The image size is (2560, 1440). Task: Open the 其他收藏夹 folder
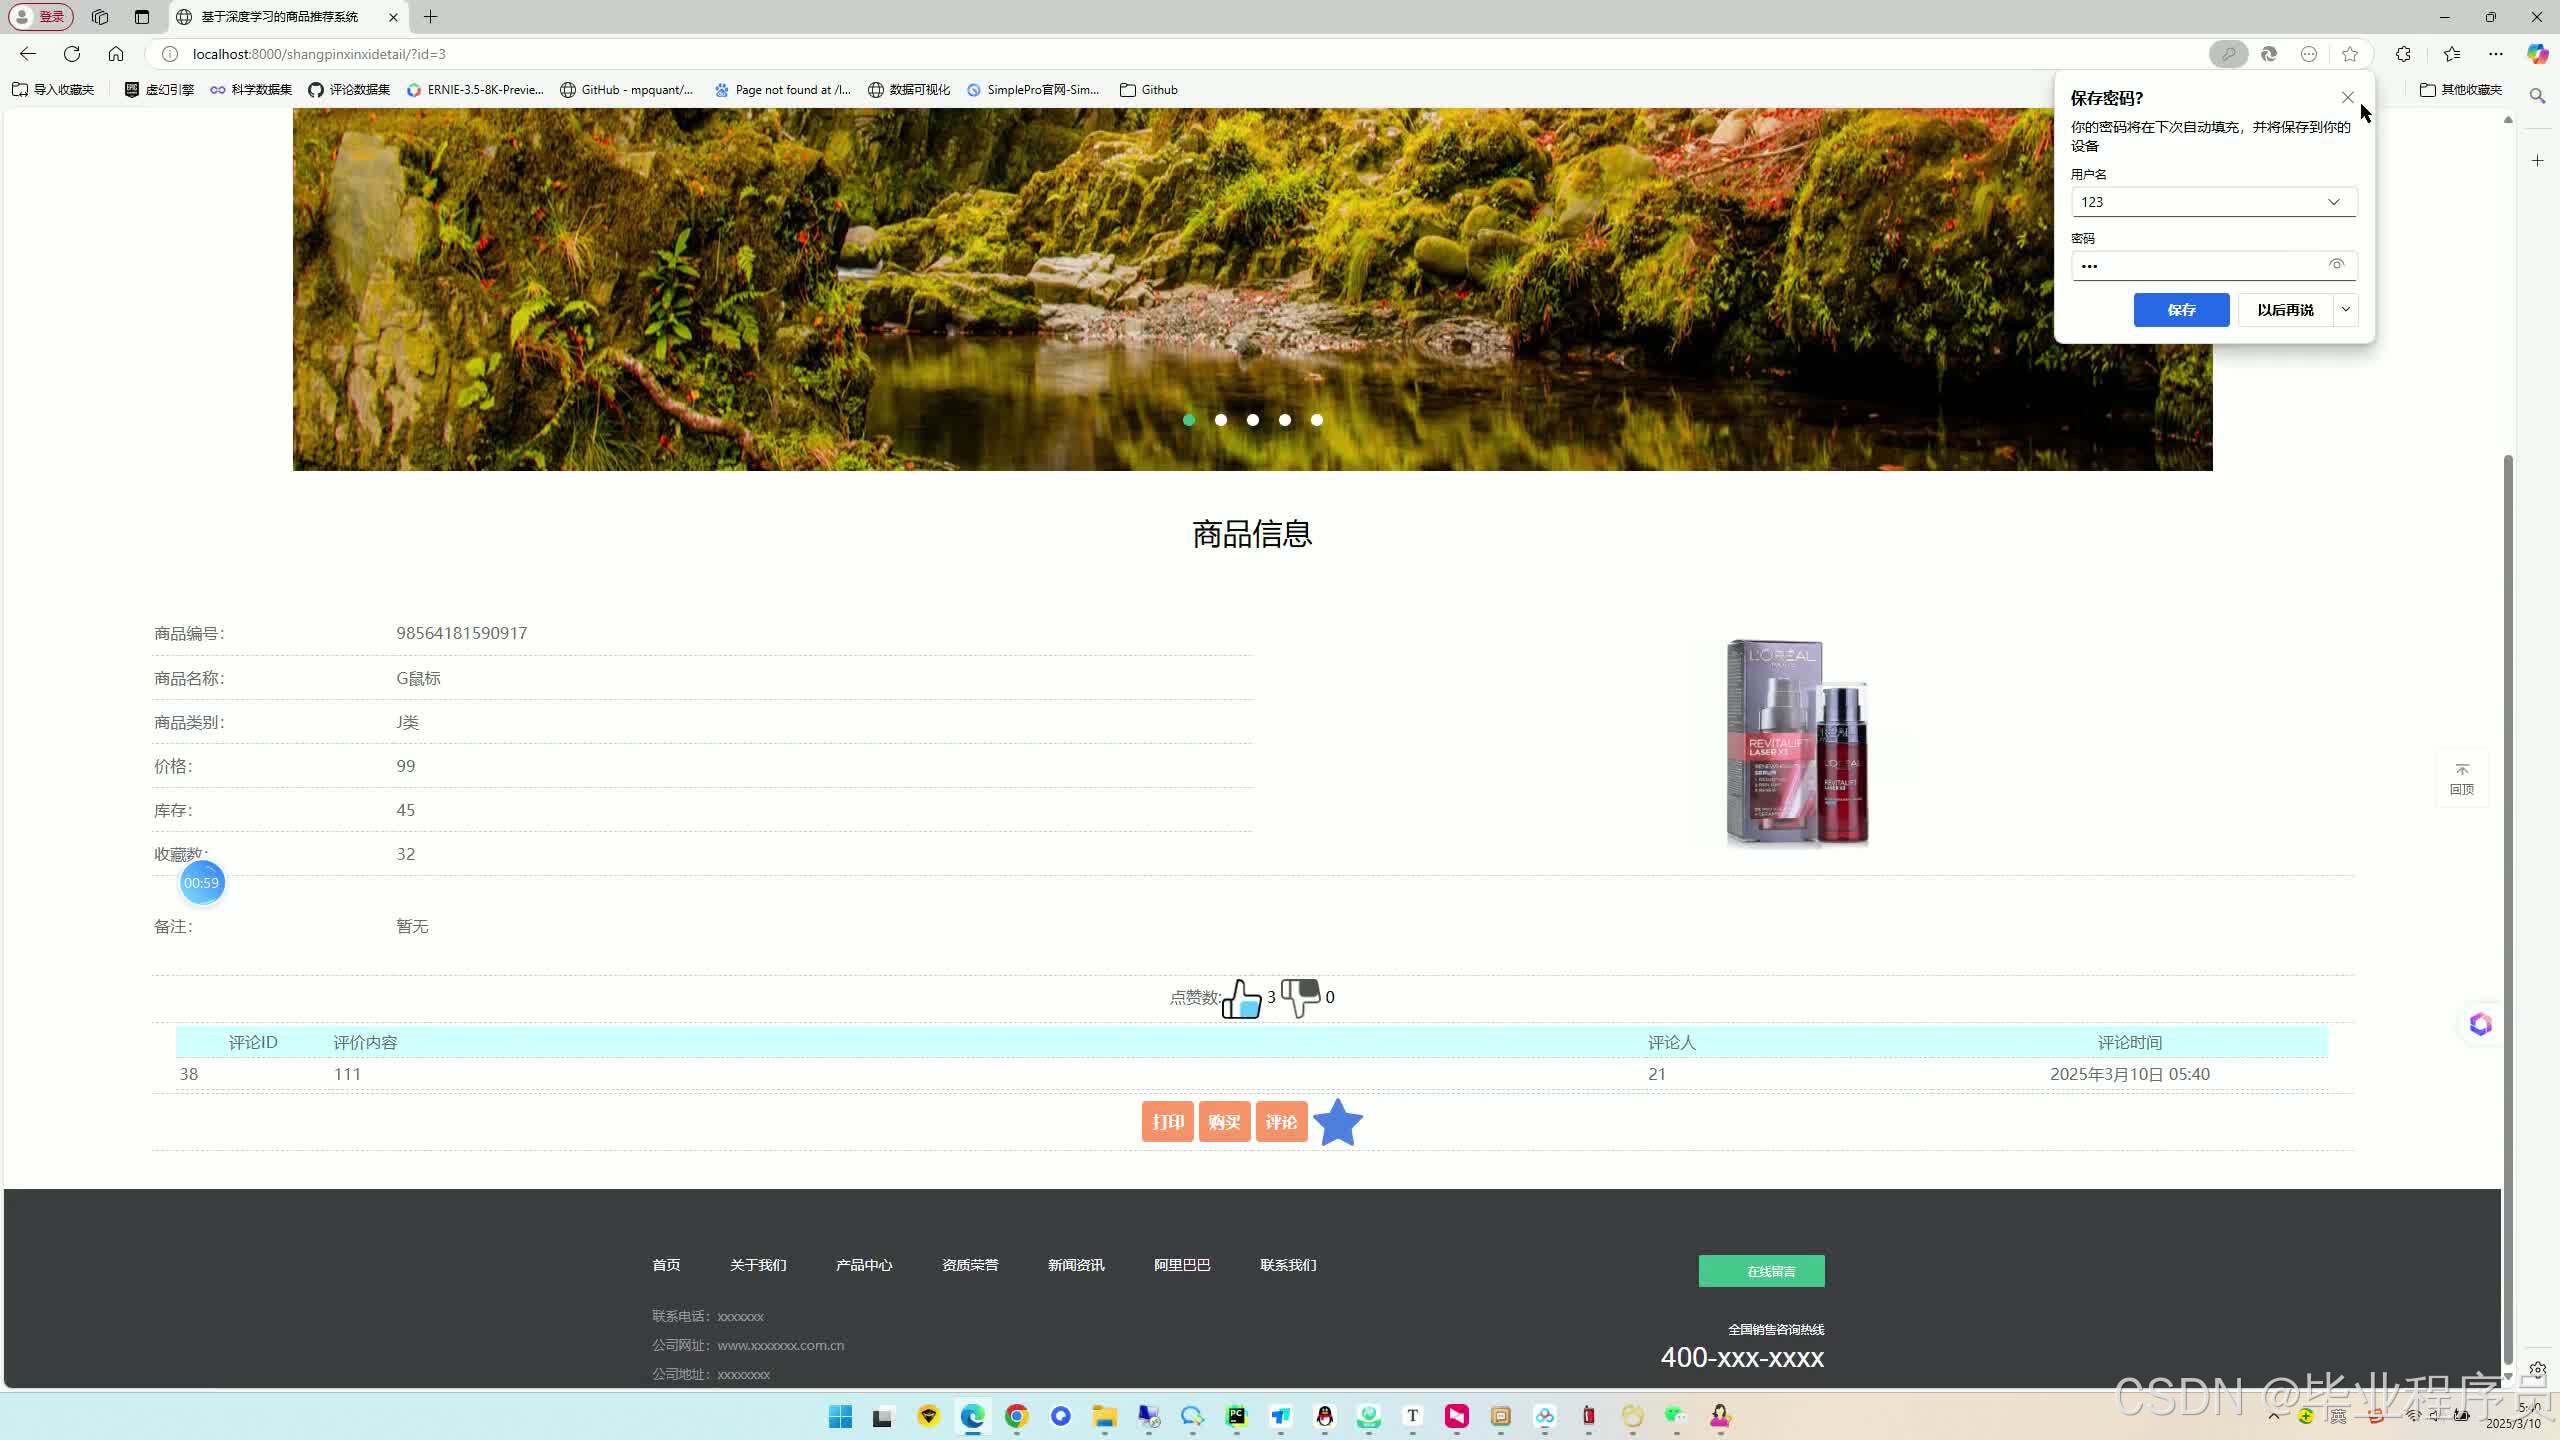pyautogui.click(x=2461, y=90)
